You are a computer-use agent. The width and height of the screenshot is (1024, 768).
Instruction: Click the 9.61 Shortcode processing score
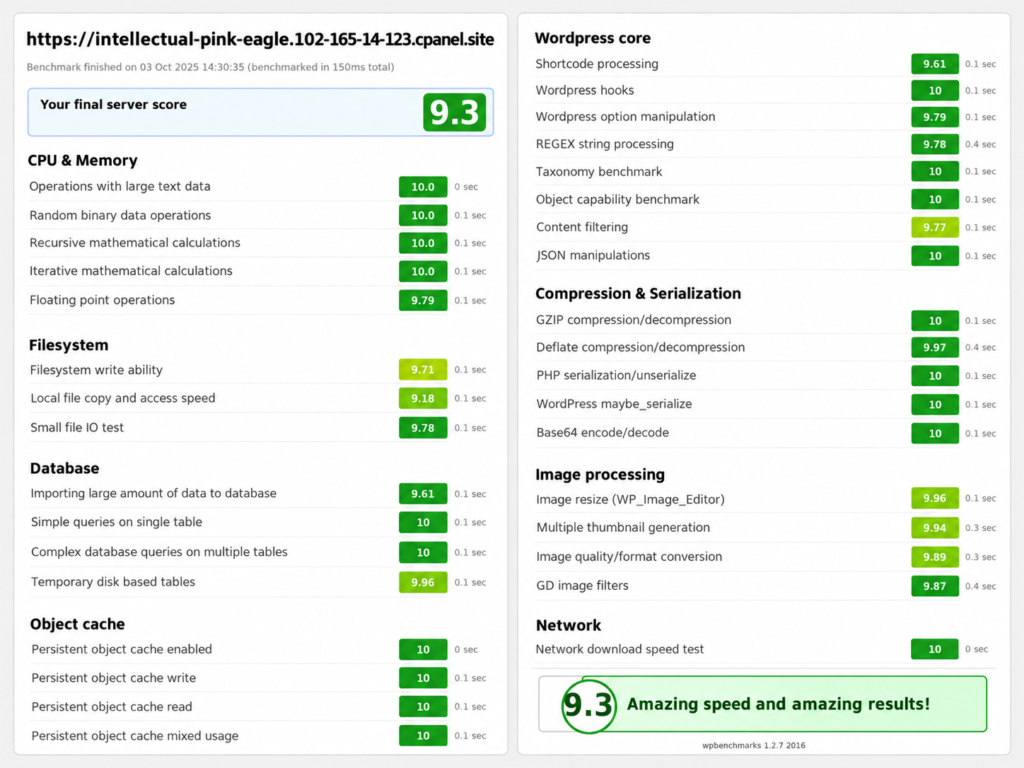coord(935,64)
